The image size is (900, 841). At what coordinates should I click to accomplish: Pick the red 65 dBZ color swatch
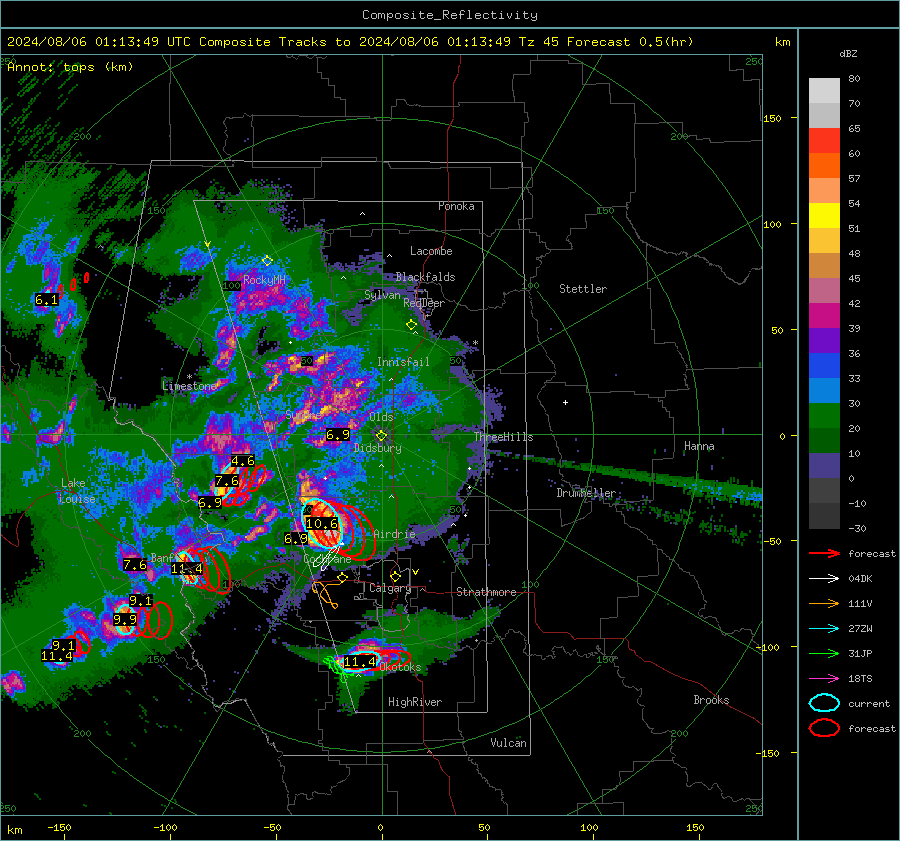pyautogui.click(x=824, y=140)
